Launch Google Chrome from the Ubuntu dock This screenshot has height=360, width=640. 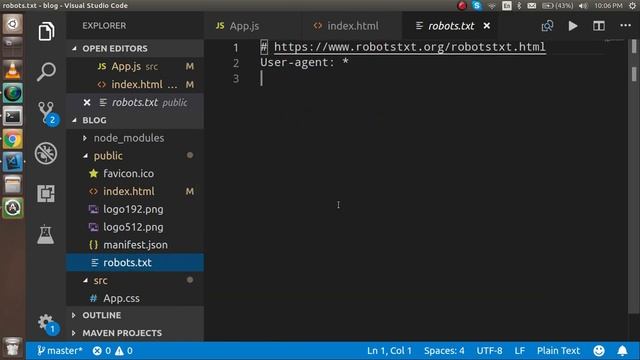pyautogui.click(x=13, y=139)
